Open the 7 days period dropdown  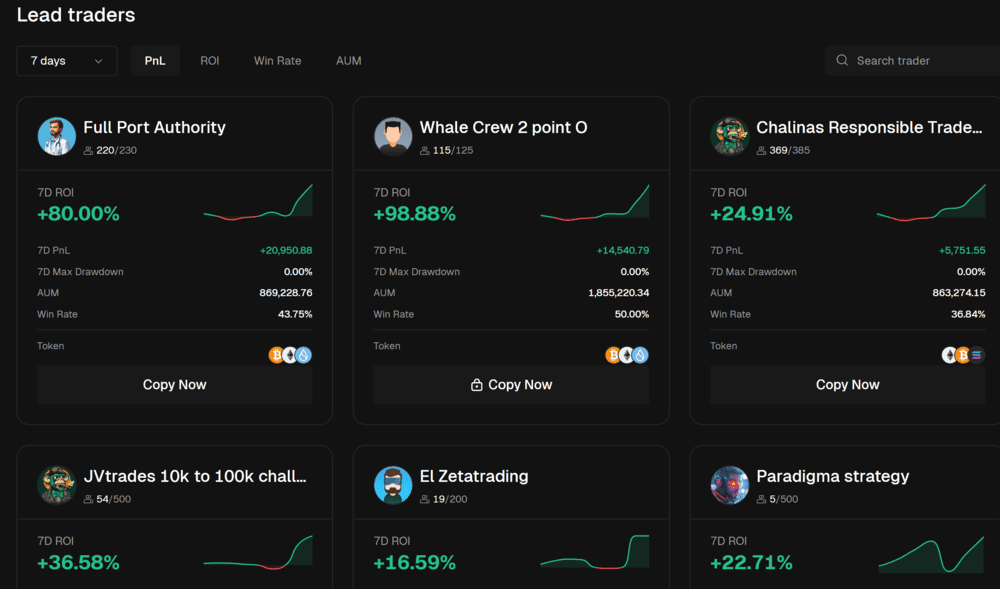click(66, 60)
